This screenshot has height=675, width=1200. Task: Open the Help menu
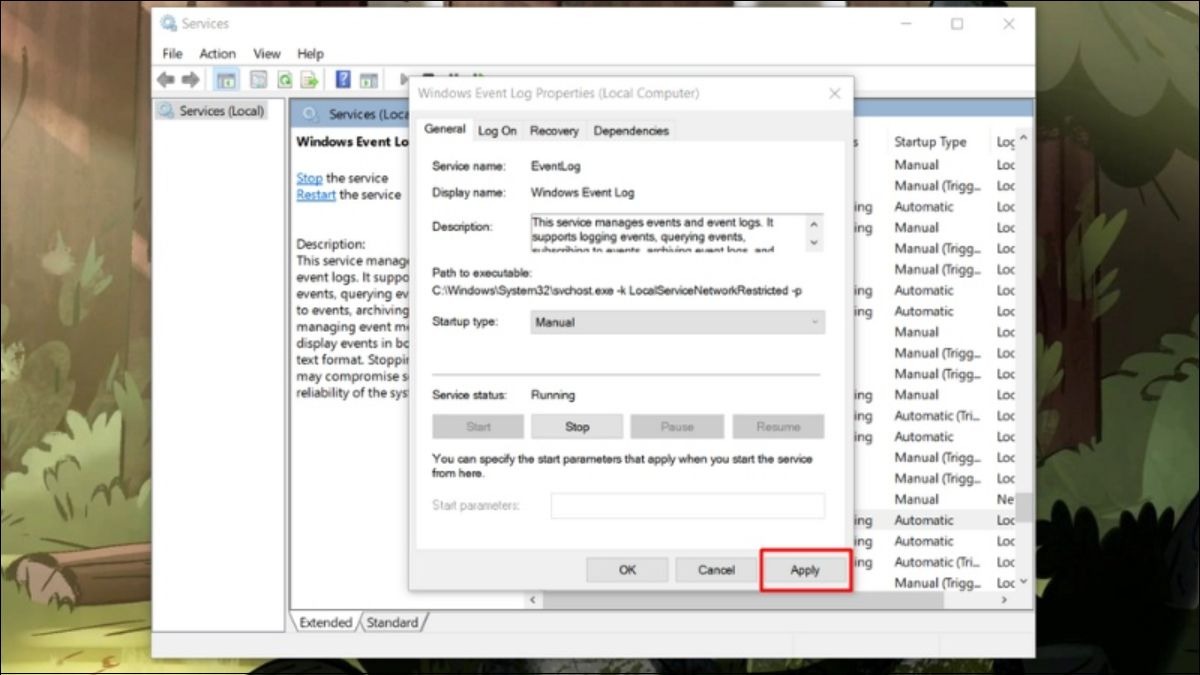[311, 53]
